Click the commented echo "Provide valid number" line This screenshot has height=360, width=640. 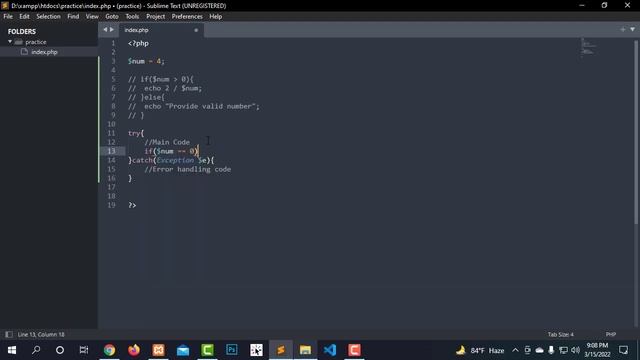(194, 106)
